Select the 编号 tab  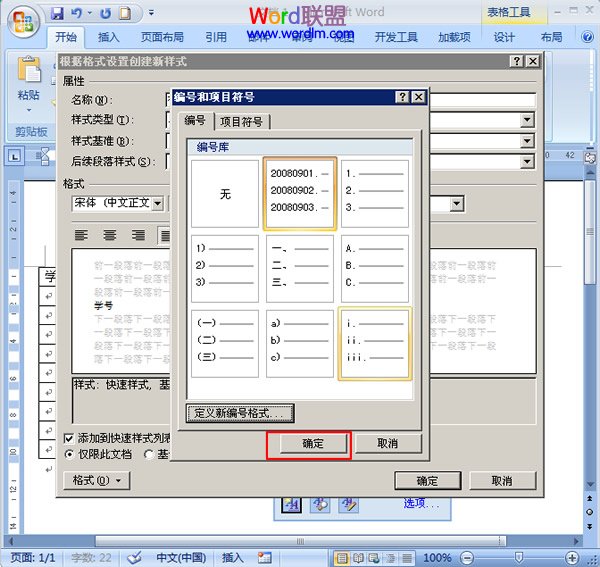pyautogui.click(x=195, y=121)
